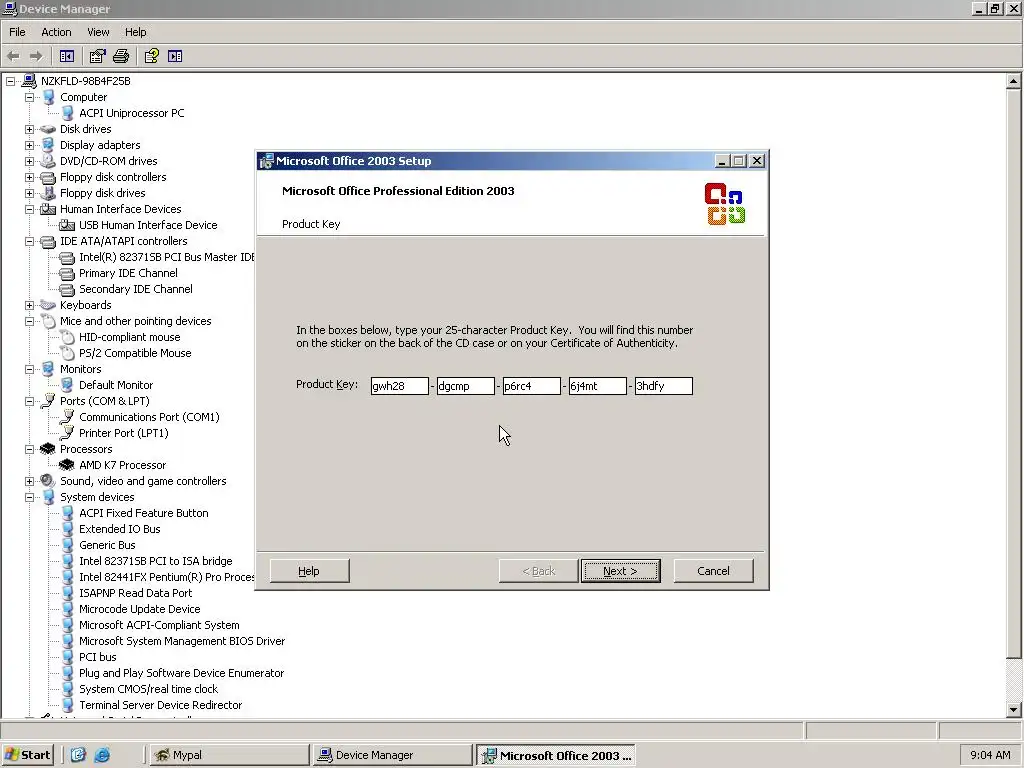Select the USB Human Interface Device icon
Image resolution: width=1024 pixels, height=768 pixels.
click(x=67, y=225)
